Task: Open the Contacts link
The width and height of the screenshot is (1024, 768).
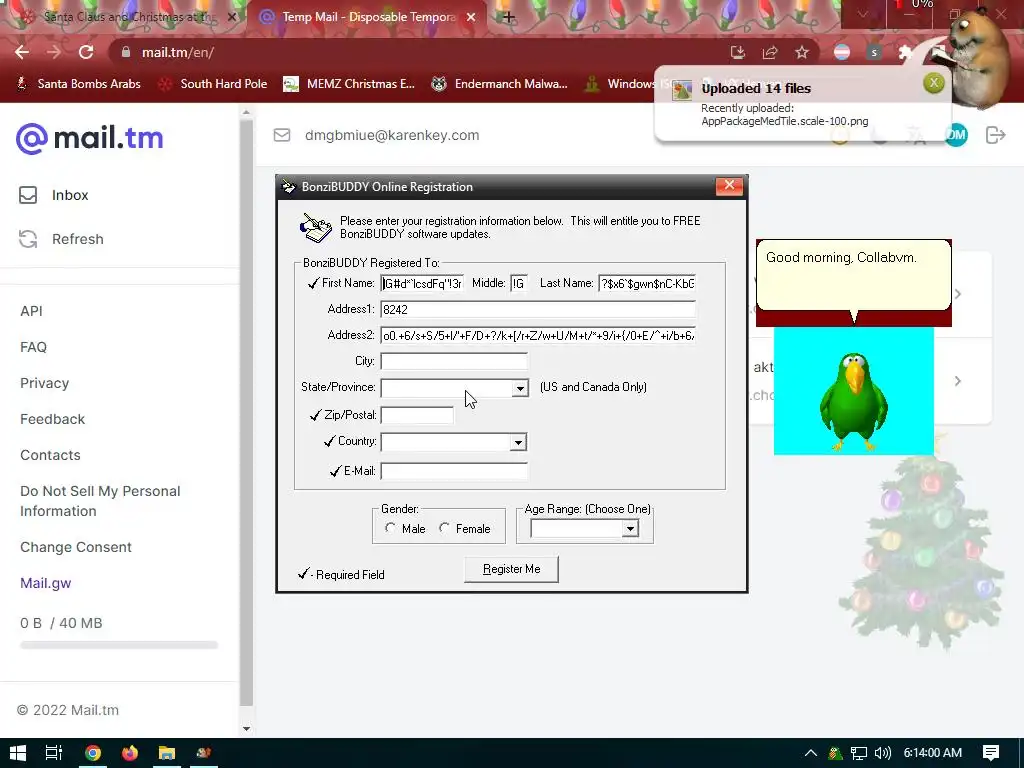Action: pos(50,455)
